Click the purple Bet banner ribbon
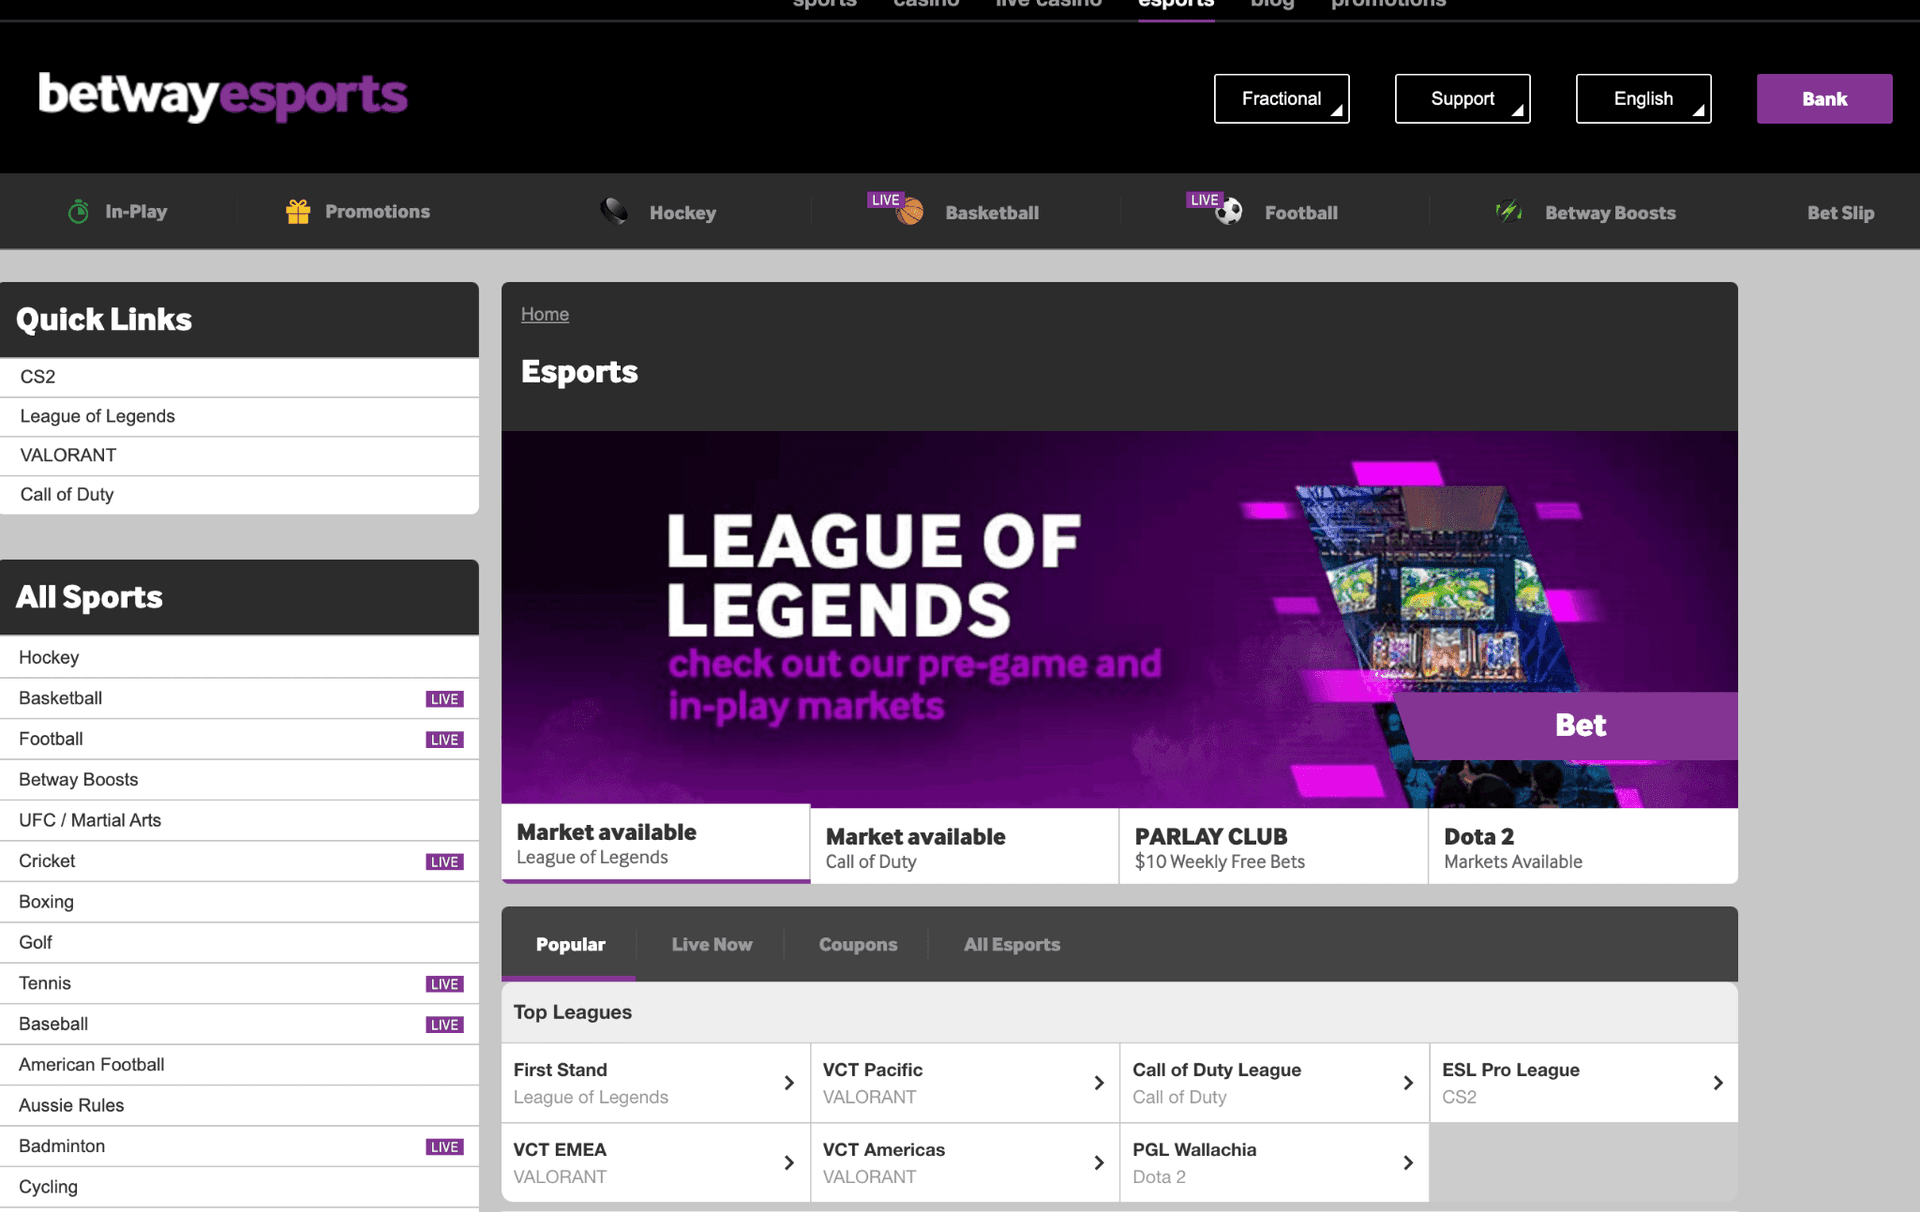1920x1212 pixels. pos(1580,726)
